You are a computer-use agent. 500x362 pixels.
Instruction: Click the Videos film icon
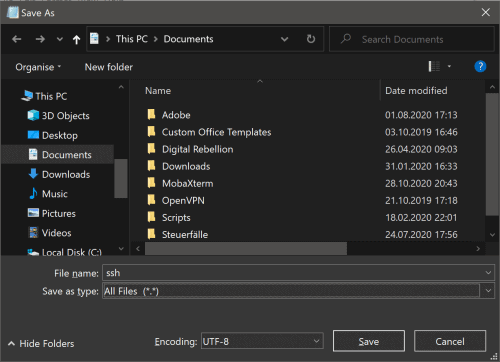[33, 232]
